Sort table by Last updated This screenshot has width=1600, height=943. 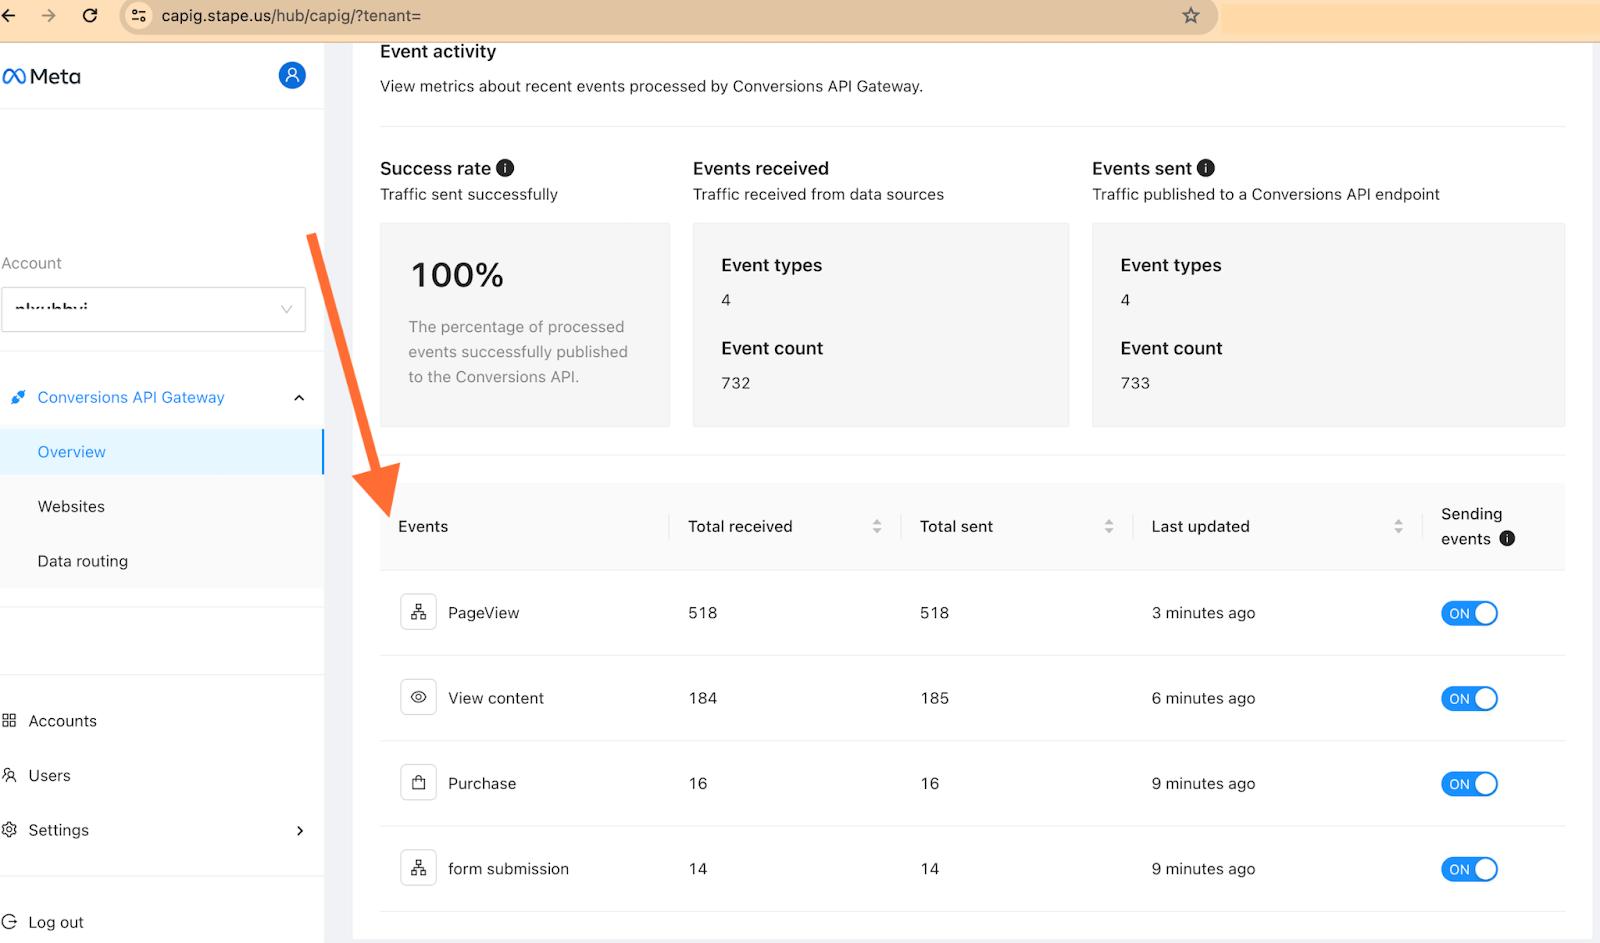[1398, 526]
